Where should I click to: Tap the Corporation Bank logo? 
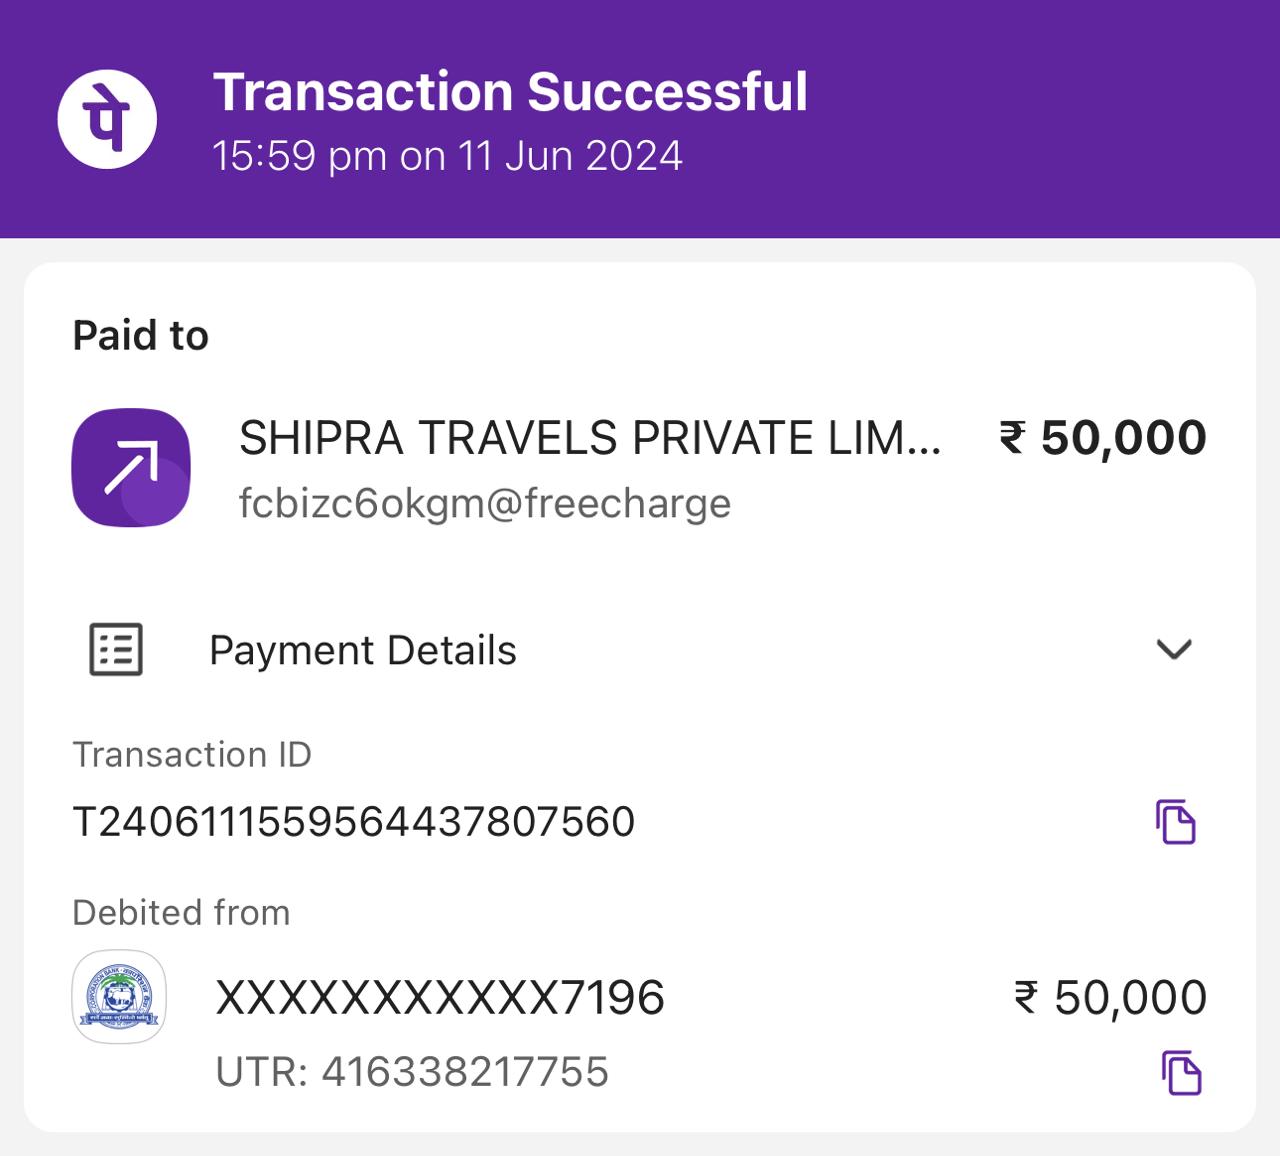tap(120, 997)
